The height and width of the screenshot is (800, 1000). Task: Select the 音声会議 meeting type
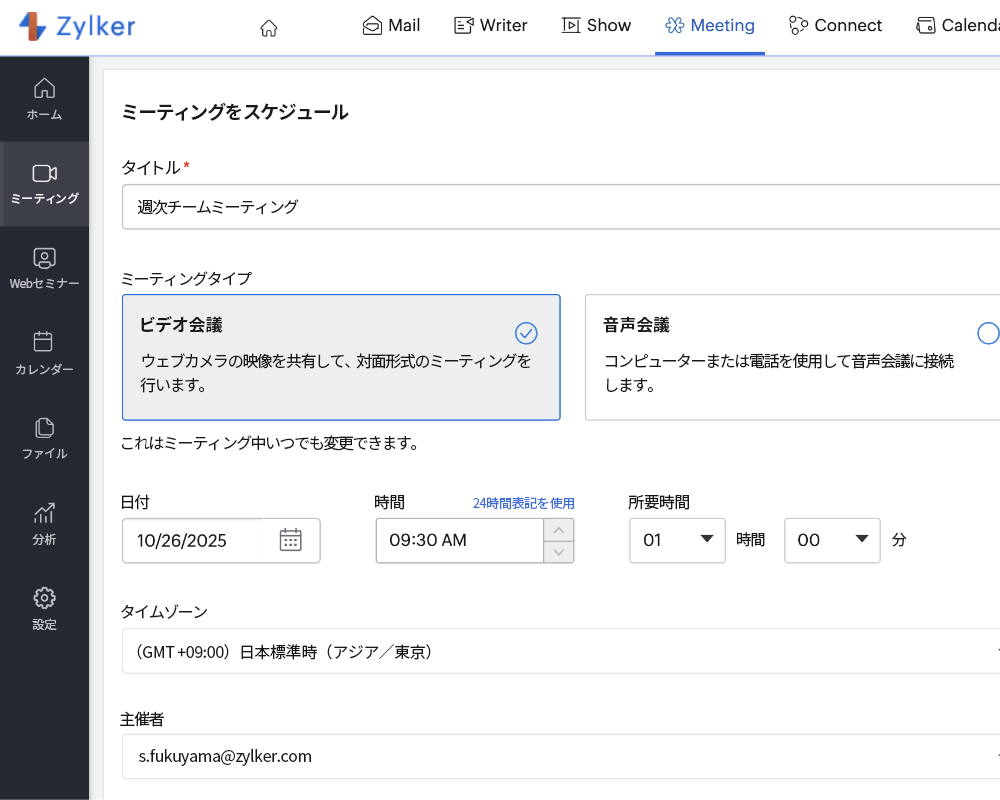coord(792,357)
